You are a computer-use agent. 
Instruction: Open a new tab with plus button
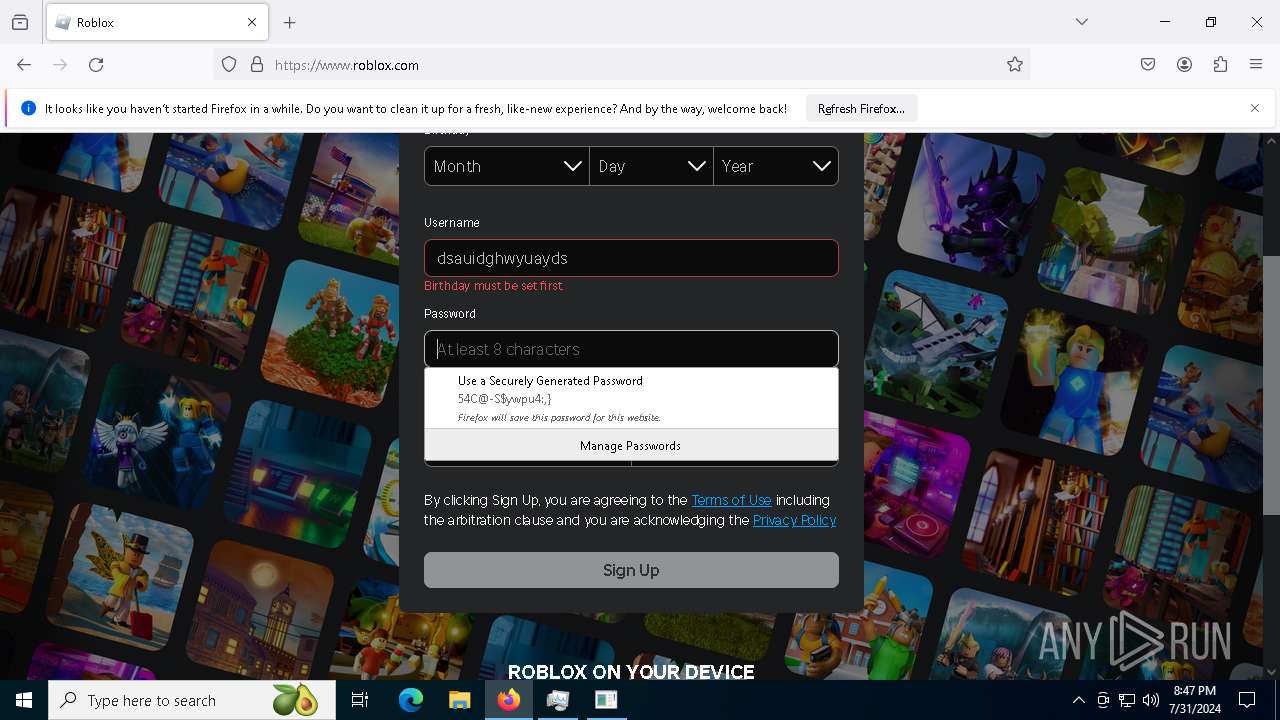point(290,22)
